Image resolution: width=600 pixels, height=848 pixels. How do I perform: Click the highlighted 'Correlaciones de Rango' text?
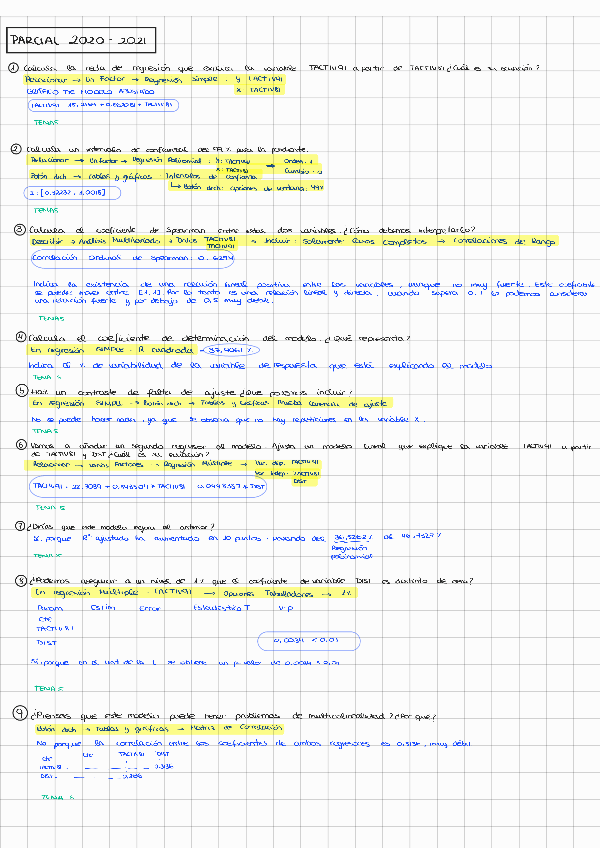pyautogui.click(x=506, y=241)
